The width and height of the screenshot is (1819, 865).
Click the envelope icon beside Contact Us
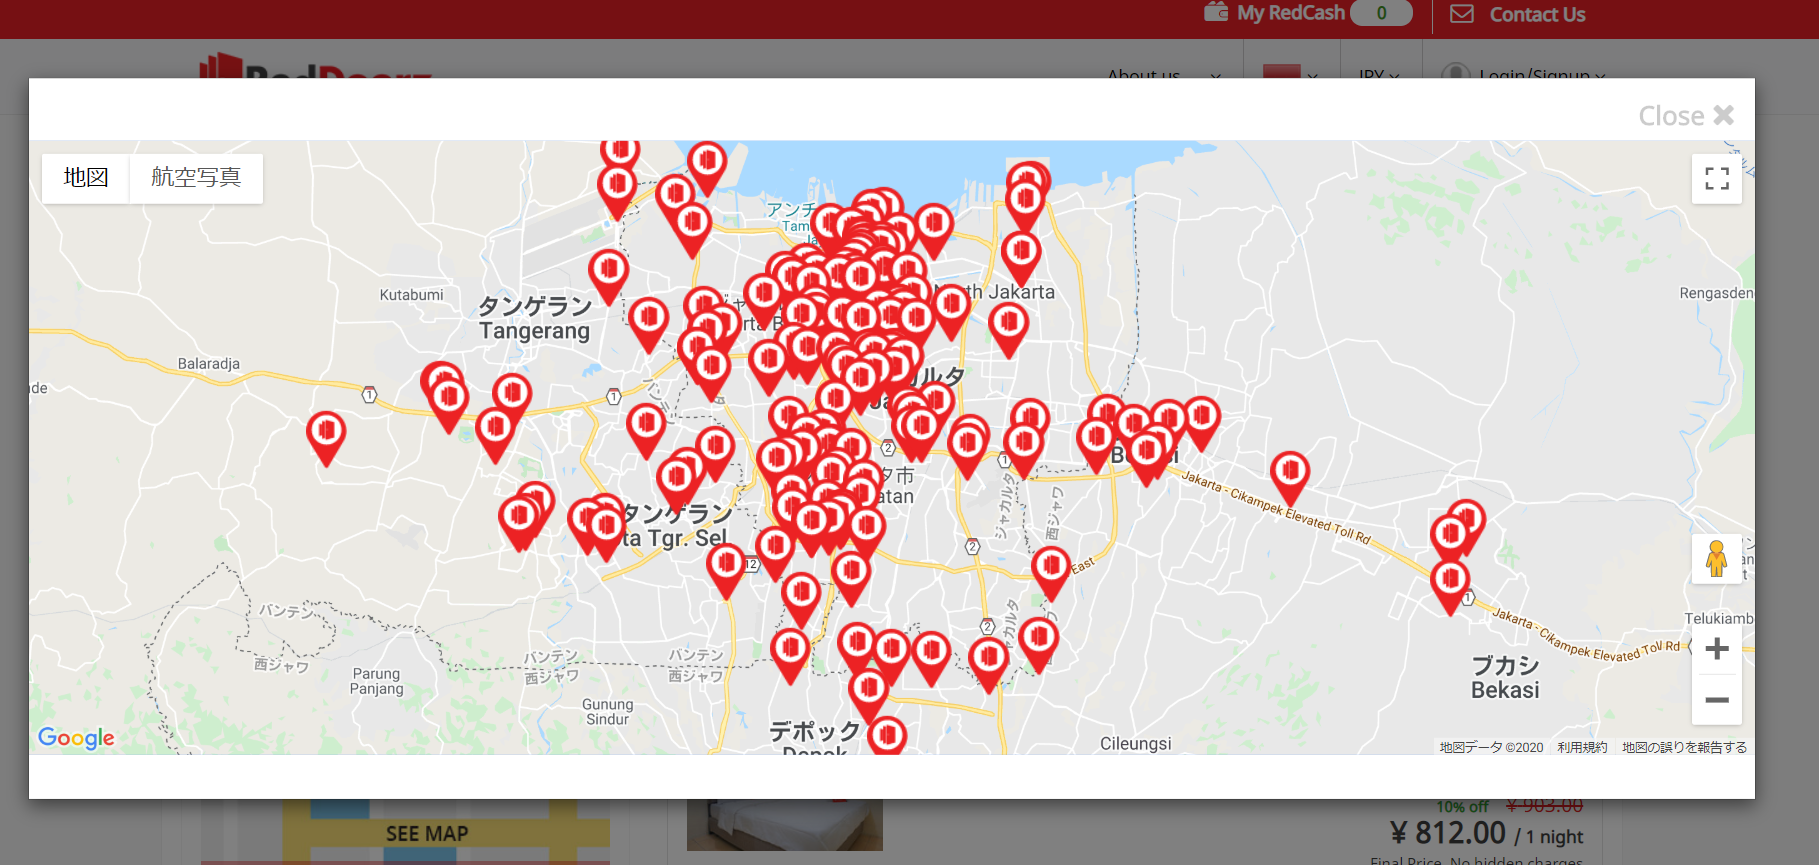coord(1462,14)
